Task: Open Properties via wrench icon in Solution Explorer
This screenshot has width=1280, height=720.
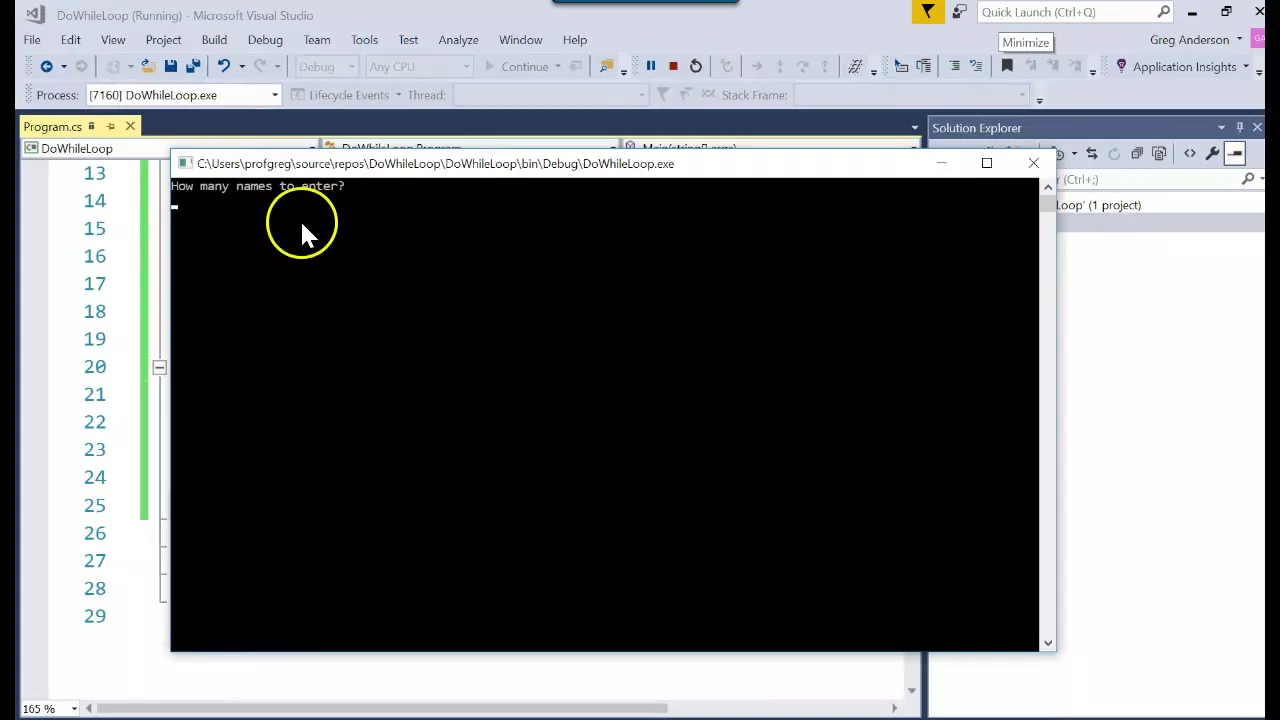Action: (x=1212, y=154)
